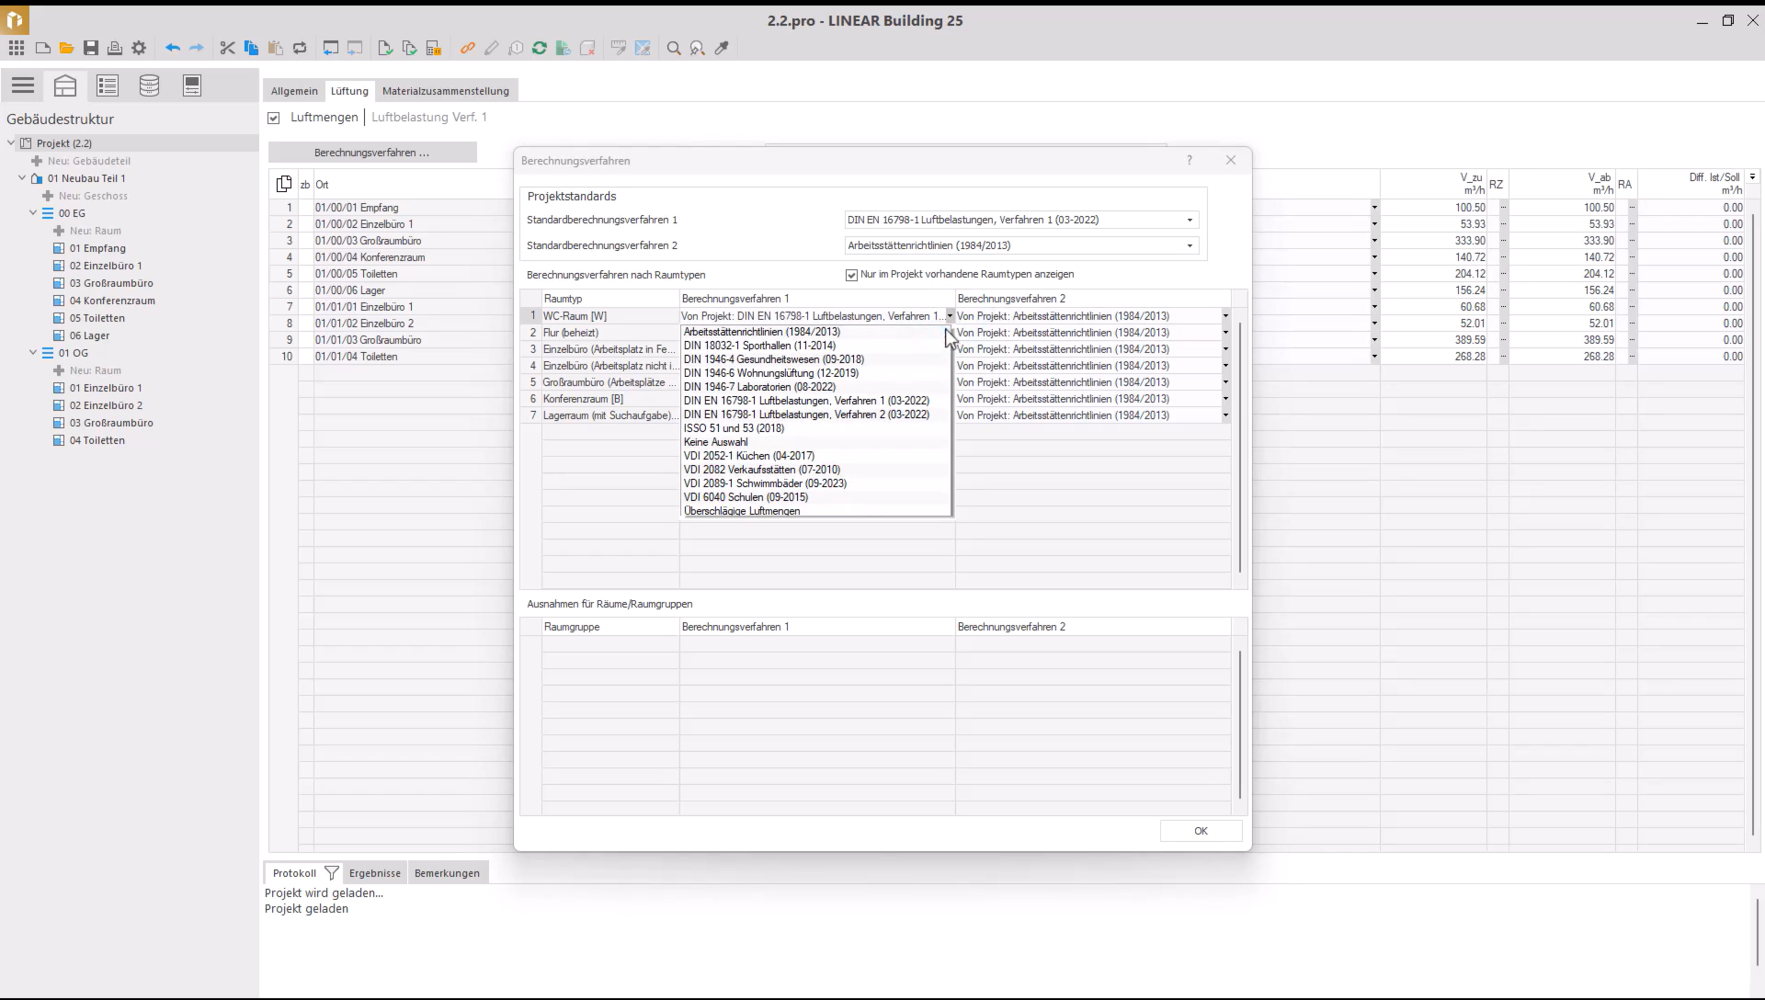Open the database panel icon in sidebar
The width and height of the screenshot is (1765, 1000).
(149, 86)
